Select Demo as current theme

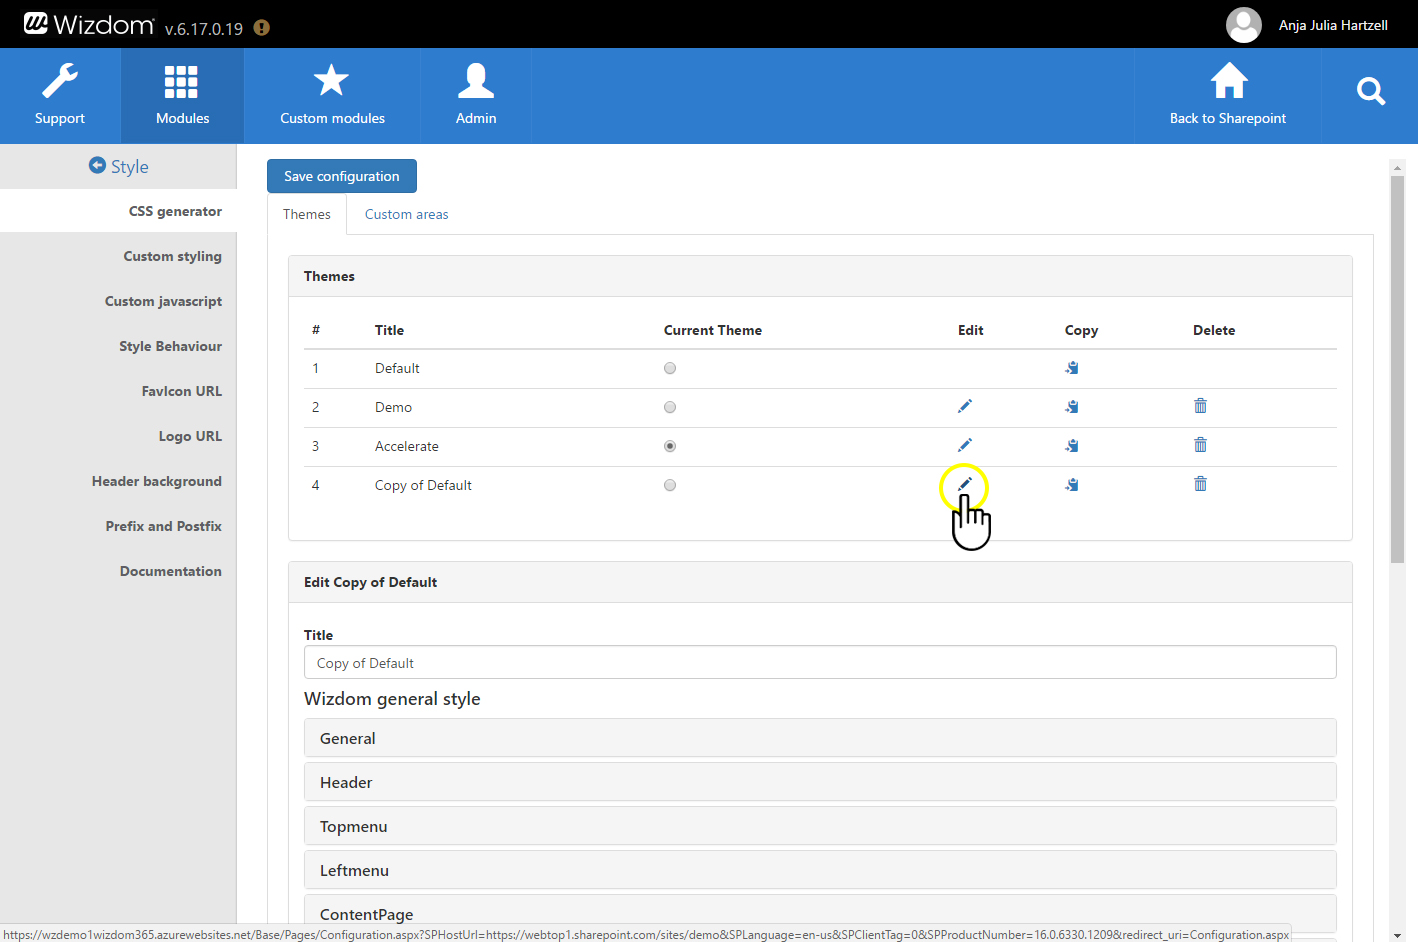[x=670, y=407]
